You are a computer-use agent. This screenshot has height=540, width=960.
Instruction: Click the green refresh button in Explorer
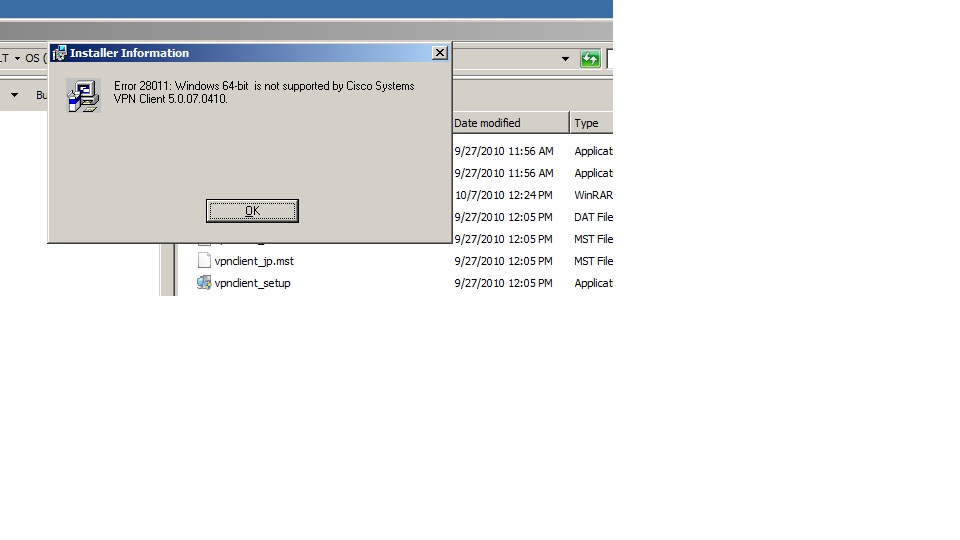point(590,59)
